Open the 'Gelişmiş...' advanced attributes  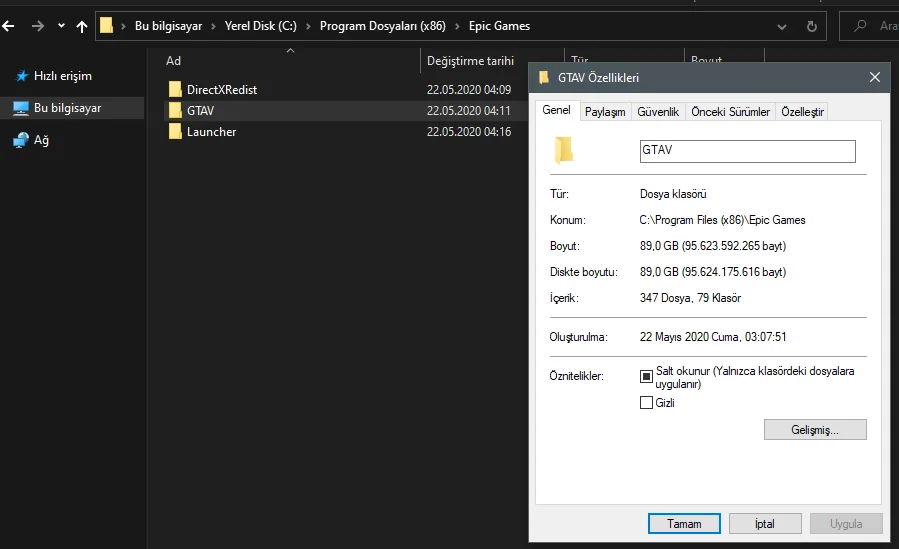tap(815, 430)
